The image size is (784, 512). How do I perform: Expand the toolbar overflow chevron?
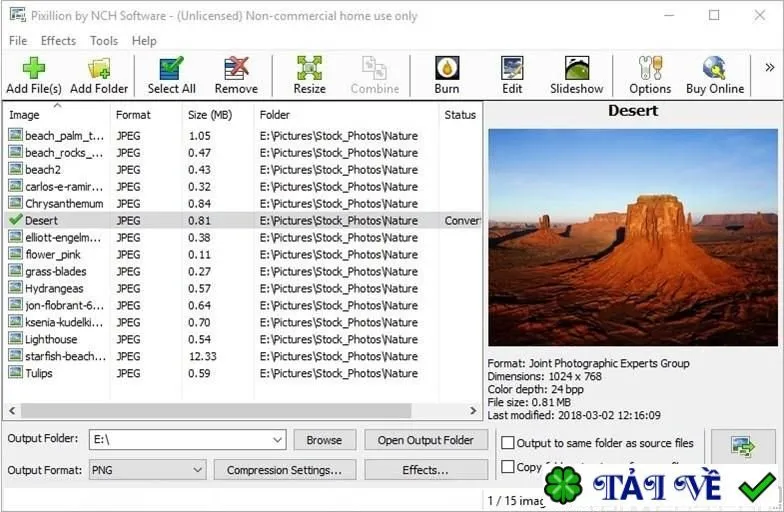(x=770, y=68)
